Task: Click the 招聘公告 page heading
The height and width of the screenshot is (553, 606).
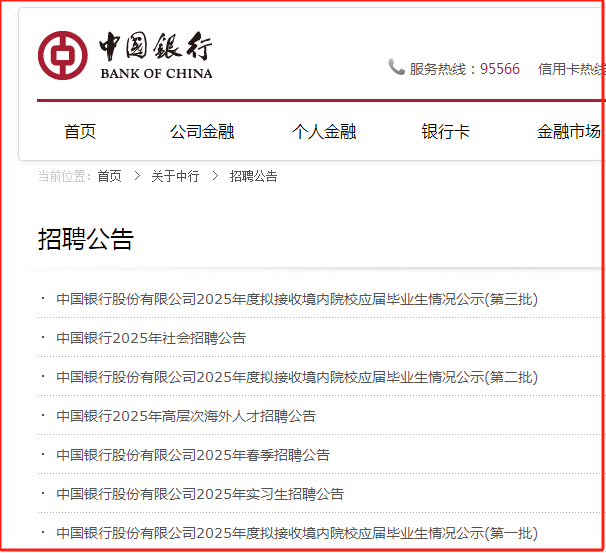Action: pyautogui.click(x=86, y=239)
